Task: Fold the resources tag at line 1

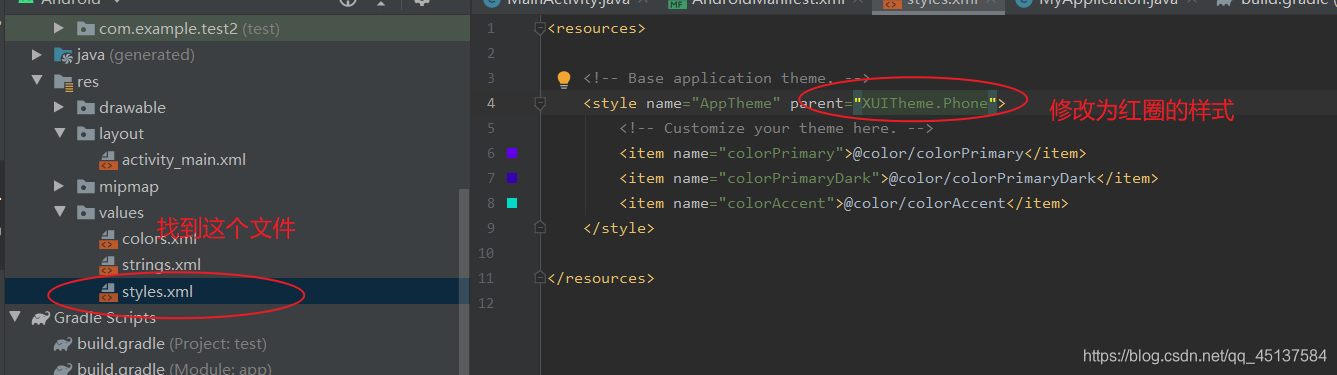Action: pyautogui.click(x=540, y=28)
